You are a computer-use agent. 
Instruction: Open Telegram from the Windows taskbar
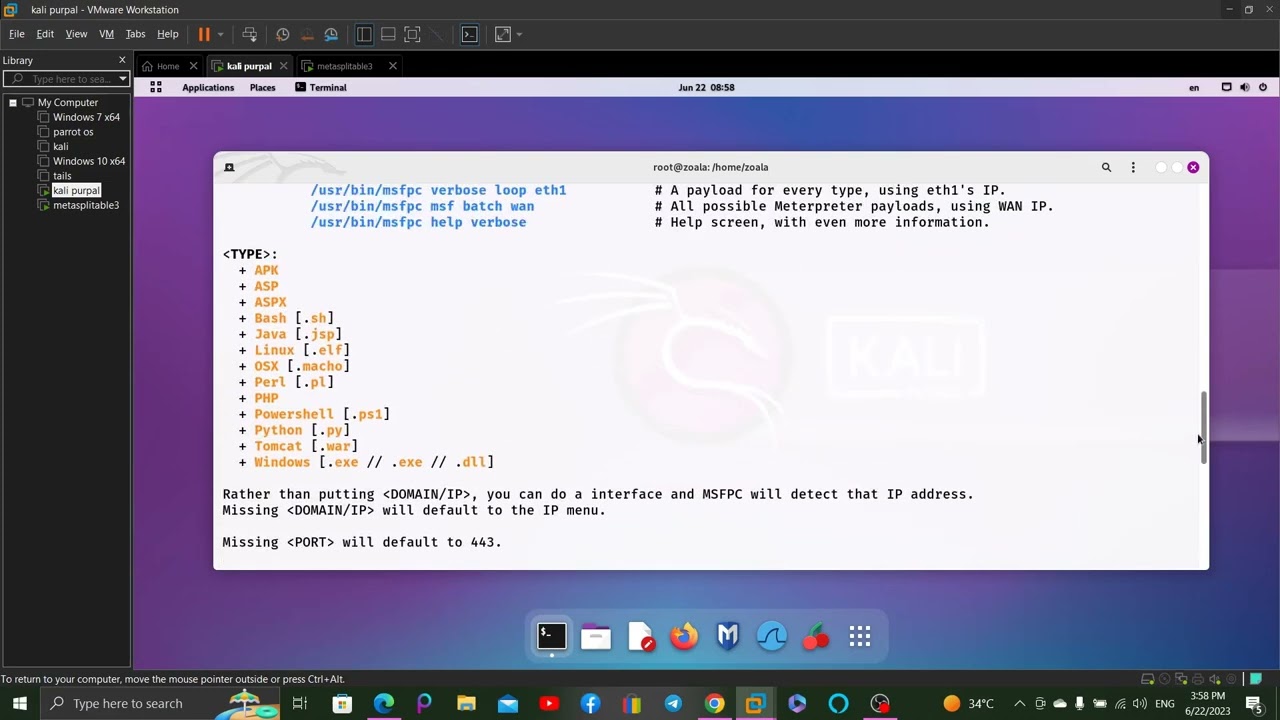point(672,703)
